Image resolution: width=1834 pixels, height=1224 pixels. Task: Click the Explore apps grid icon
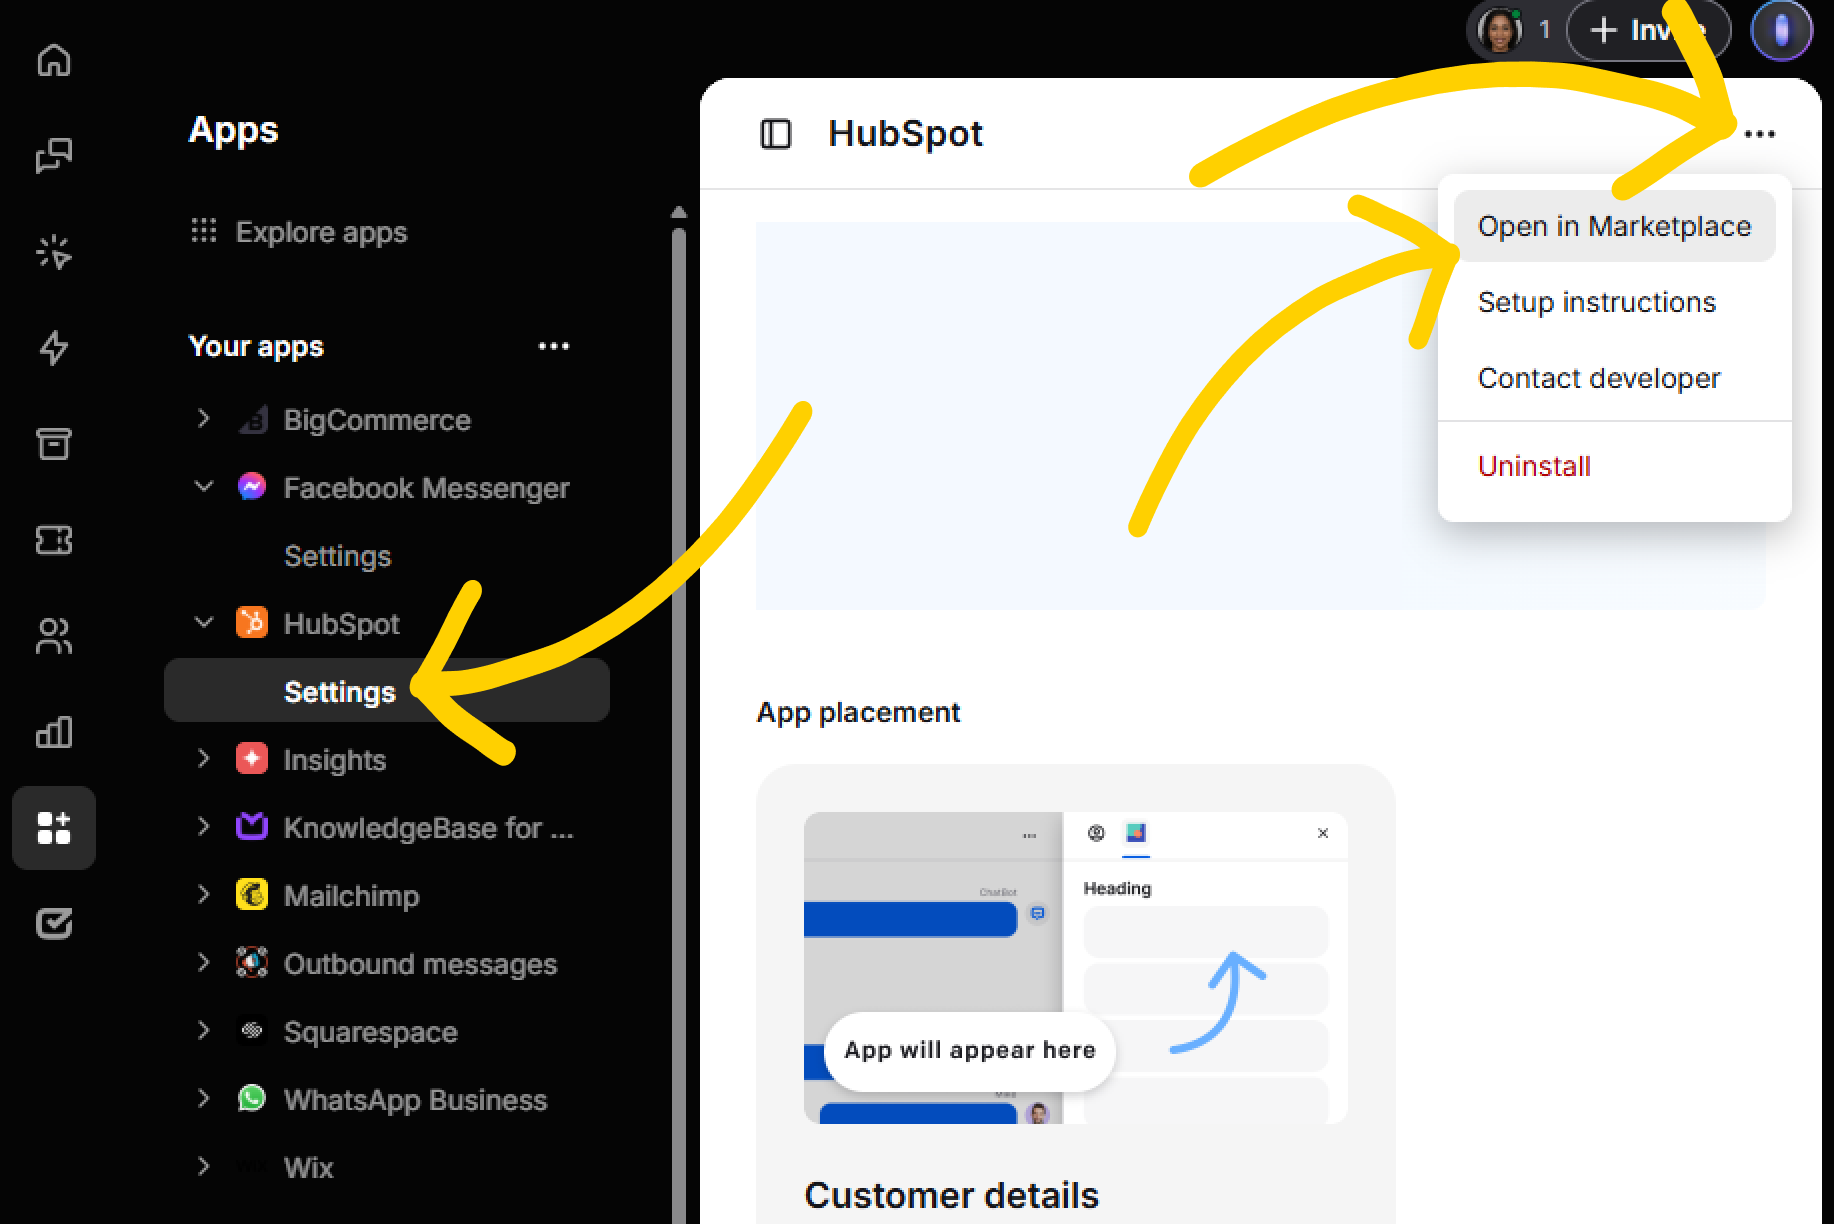pyautogui.click(x=204, y=231)
